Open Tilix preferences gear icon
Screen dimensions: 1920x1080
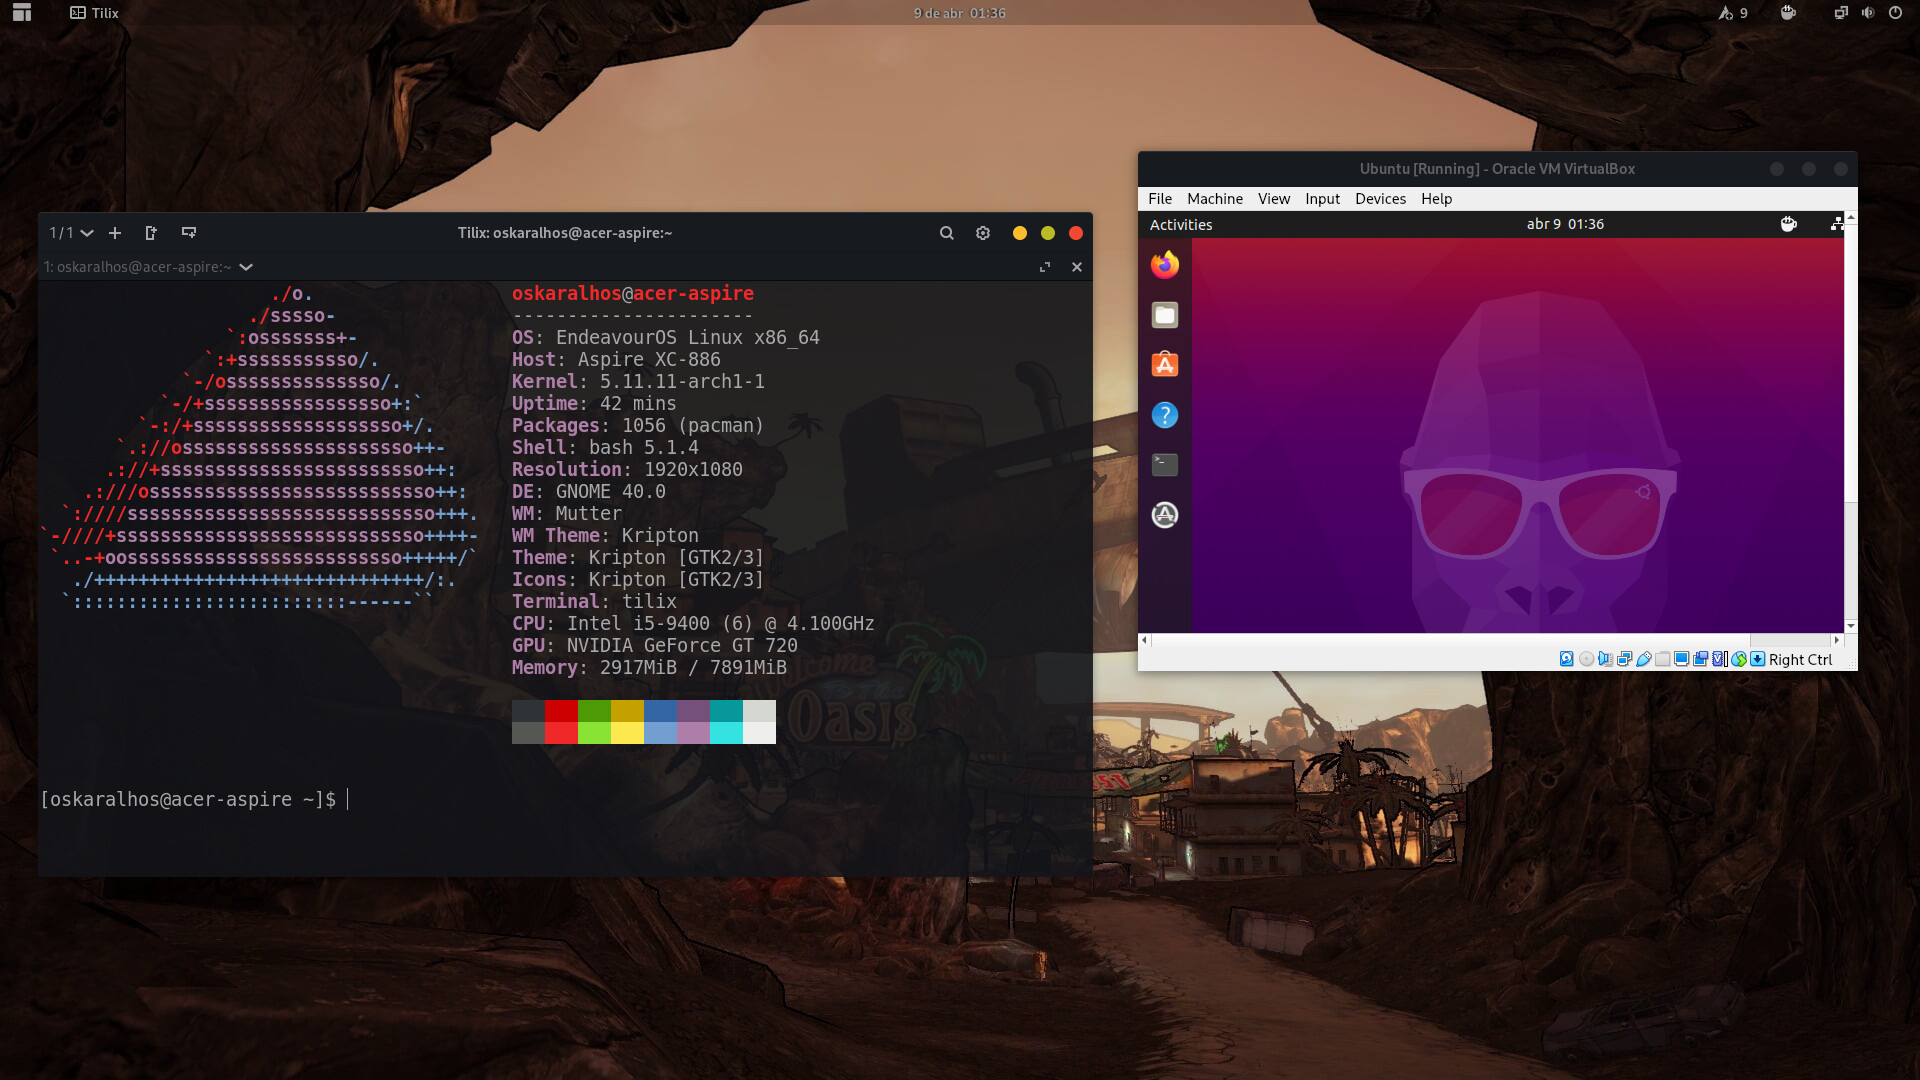click(x=983, y=233)
